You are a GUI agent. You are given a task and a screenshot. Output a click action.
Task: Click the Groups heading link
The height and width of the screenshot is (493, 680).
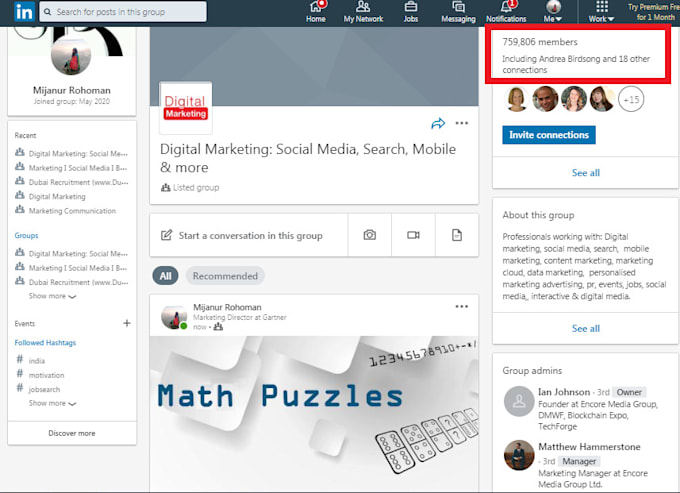click(26, 235)
